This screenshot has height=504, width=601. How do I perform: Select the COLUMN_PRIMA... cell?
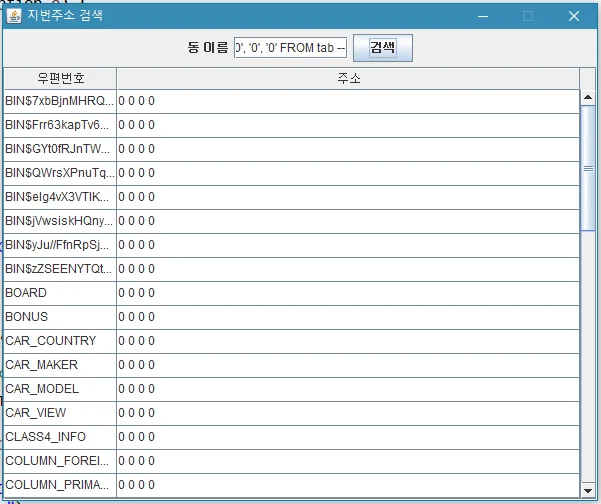[60, 485]
